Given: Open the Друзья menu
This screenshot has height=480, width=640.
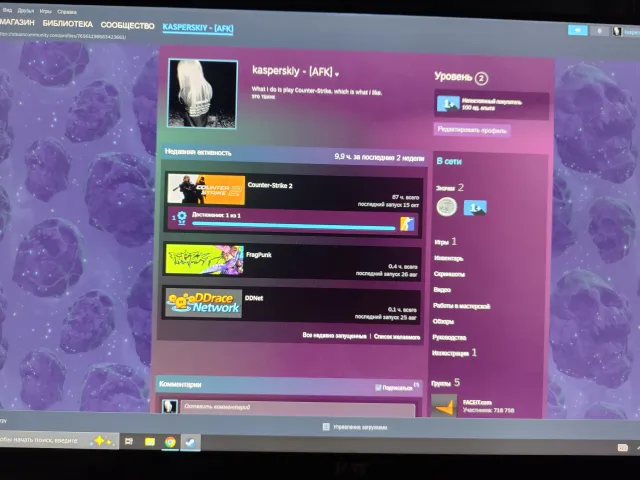Looking at the screenshot, I should click(x=25, y=11).
